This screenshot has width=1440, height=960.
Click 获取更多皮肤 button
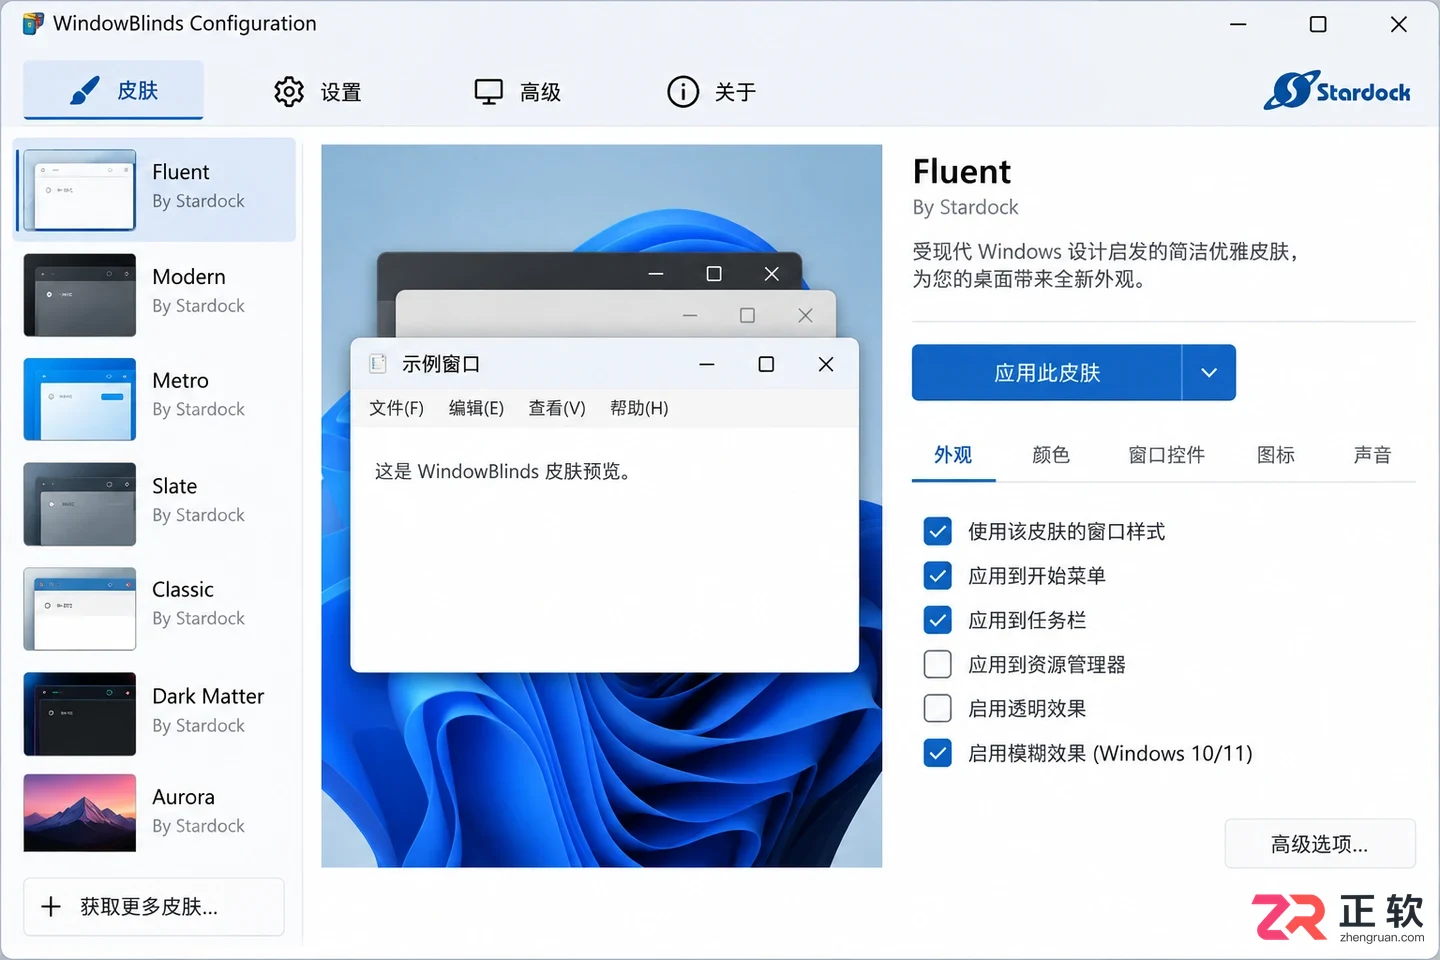point(154,907)
